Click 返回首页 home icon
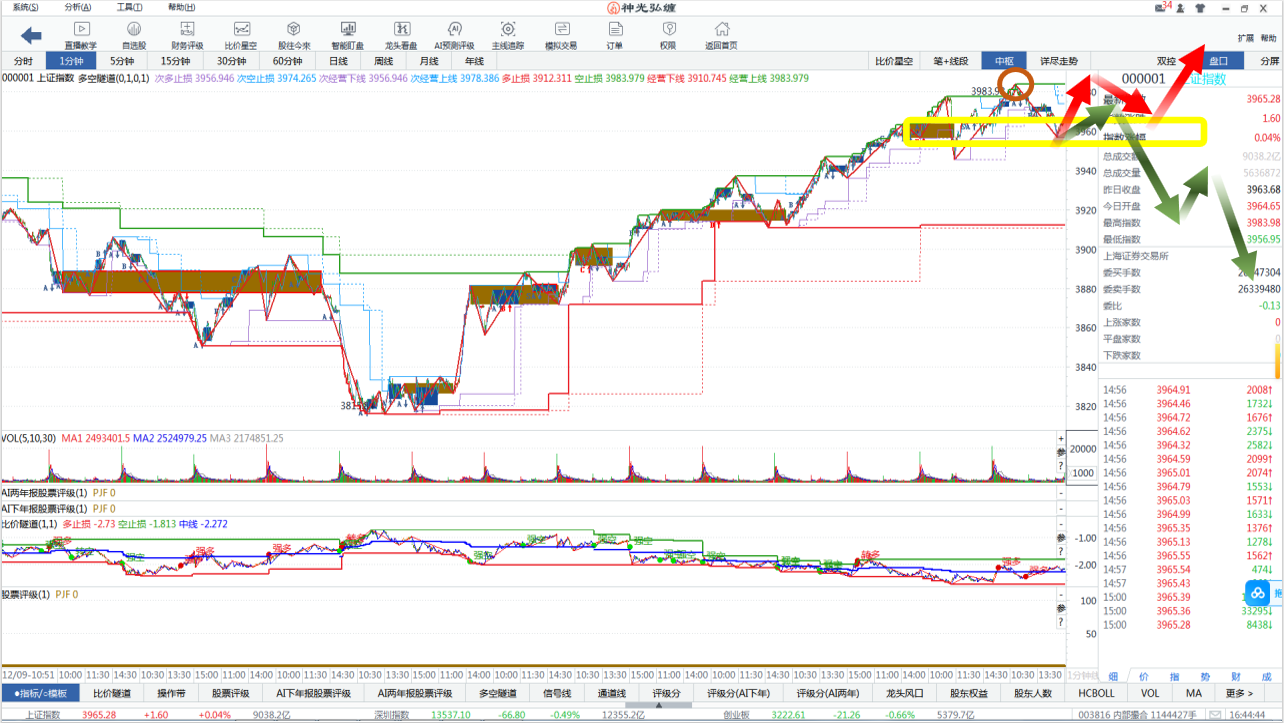Screen dimensions: 1284x723 [x=721, y=35]
